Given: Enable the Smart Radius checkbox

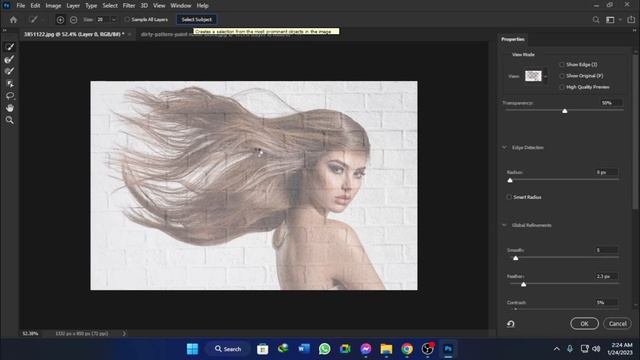Looking at the screenshot, I should (509, 197).
